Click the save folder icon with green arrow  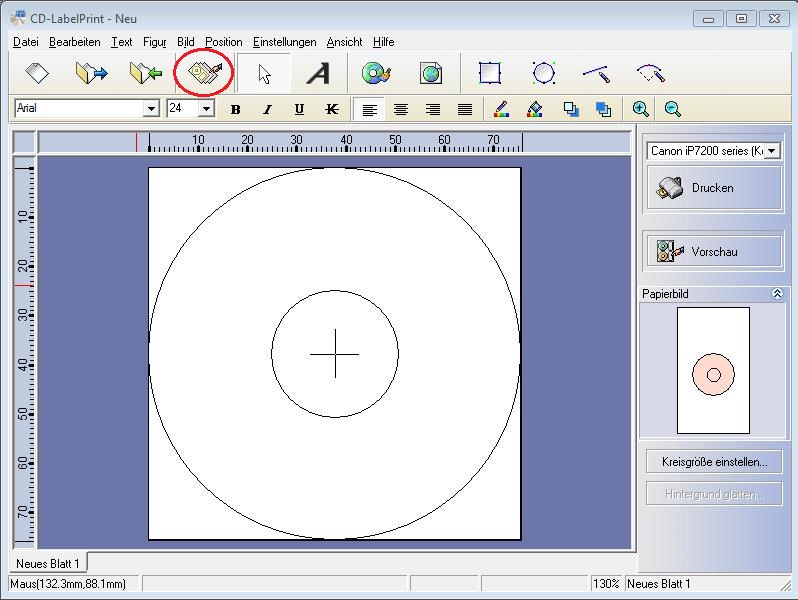coord(146,73)
